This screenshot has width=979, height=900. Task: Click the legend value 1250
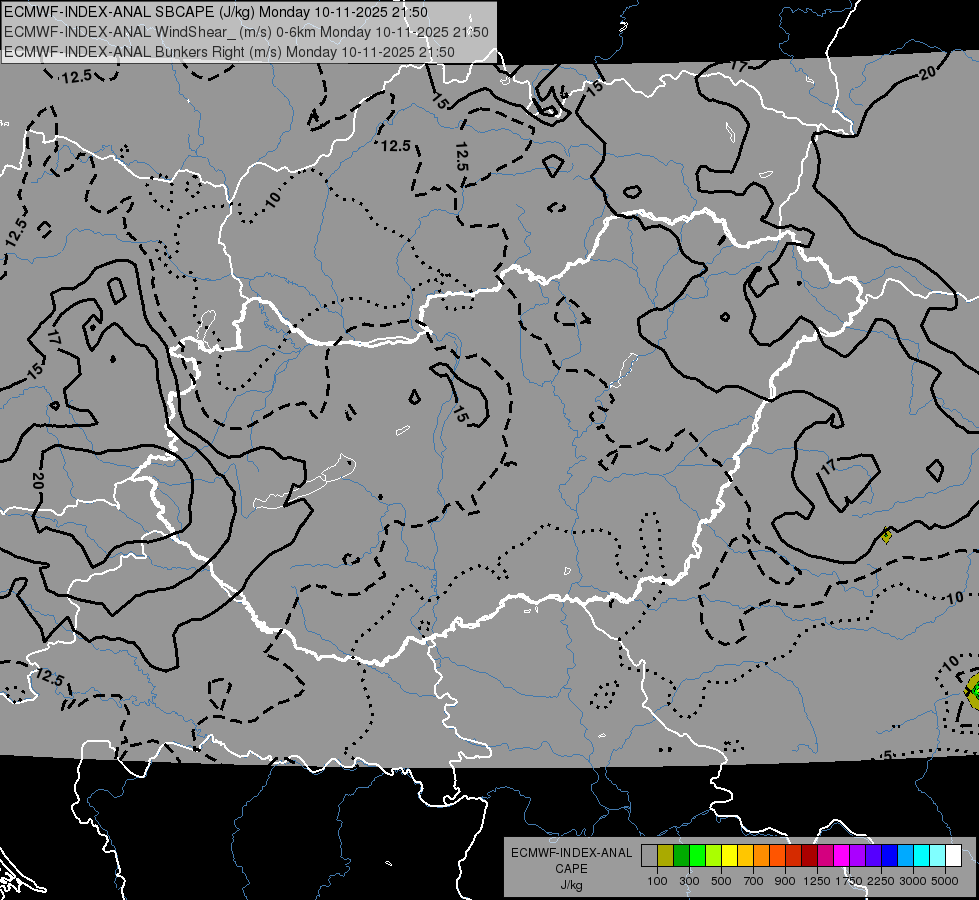click(817, 881)
